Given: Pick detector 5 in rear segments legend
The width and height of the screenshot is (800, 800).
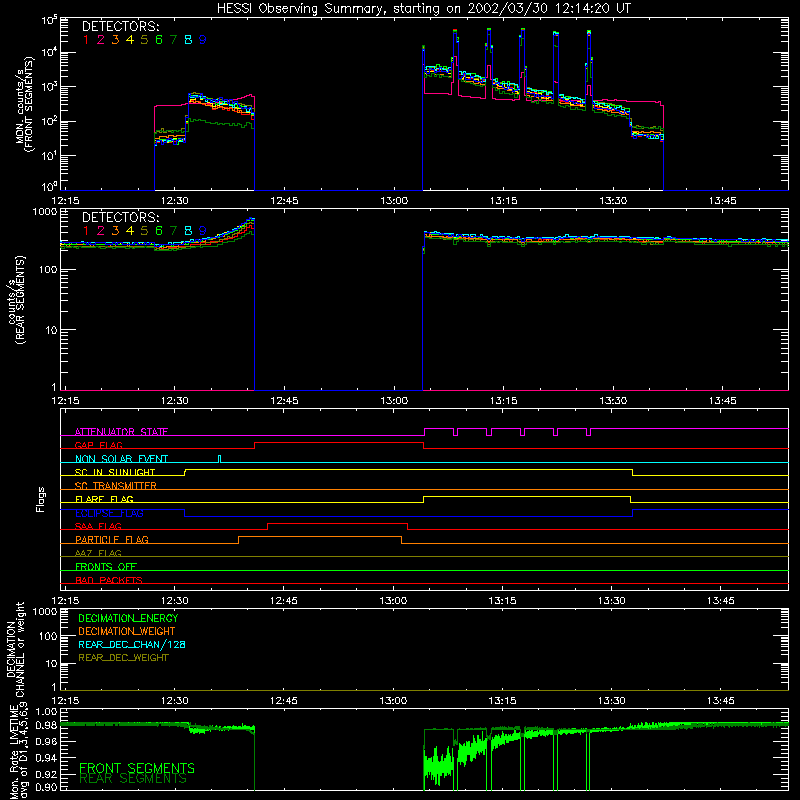Looking at the screenshot, I should 144,231.
